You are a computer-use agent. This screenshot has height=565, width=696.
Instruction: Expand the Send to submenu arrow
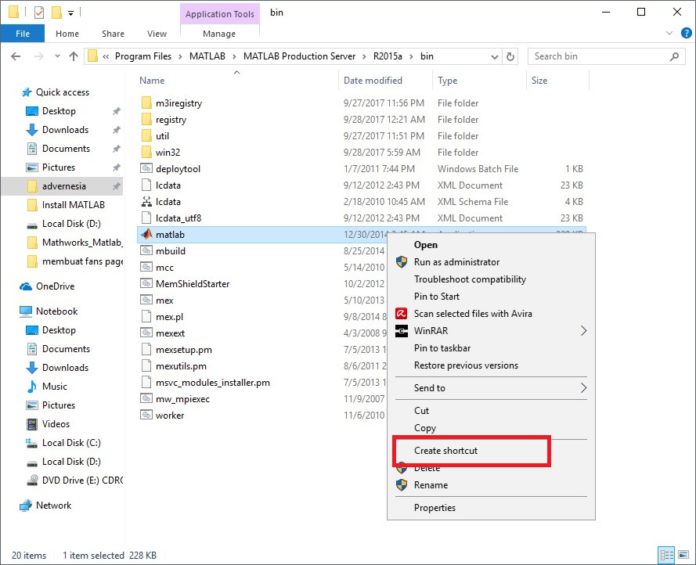click(583, 387)
